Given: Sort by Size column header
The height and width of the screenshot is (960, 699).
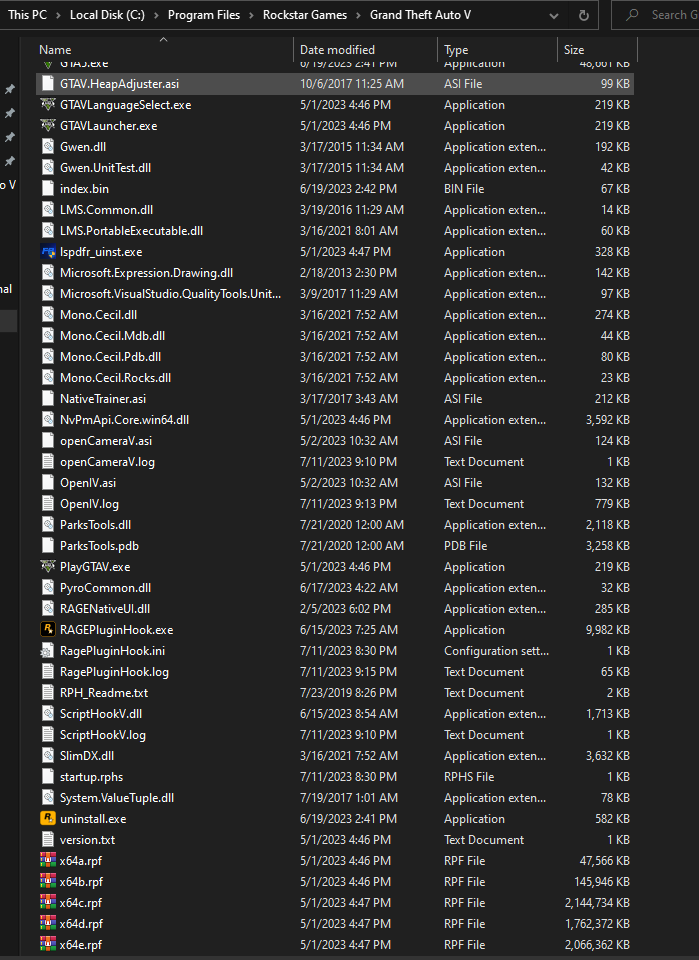Looking at the screenshot, I should [x=597, y=50].
